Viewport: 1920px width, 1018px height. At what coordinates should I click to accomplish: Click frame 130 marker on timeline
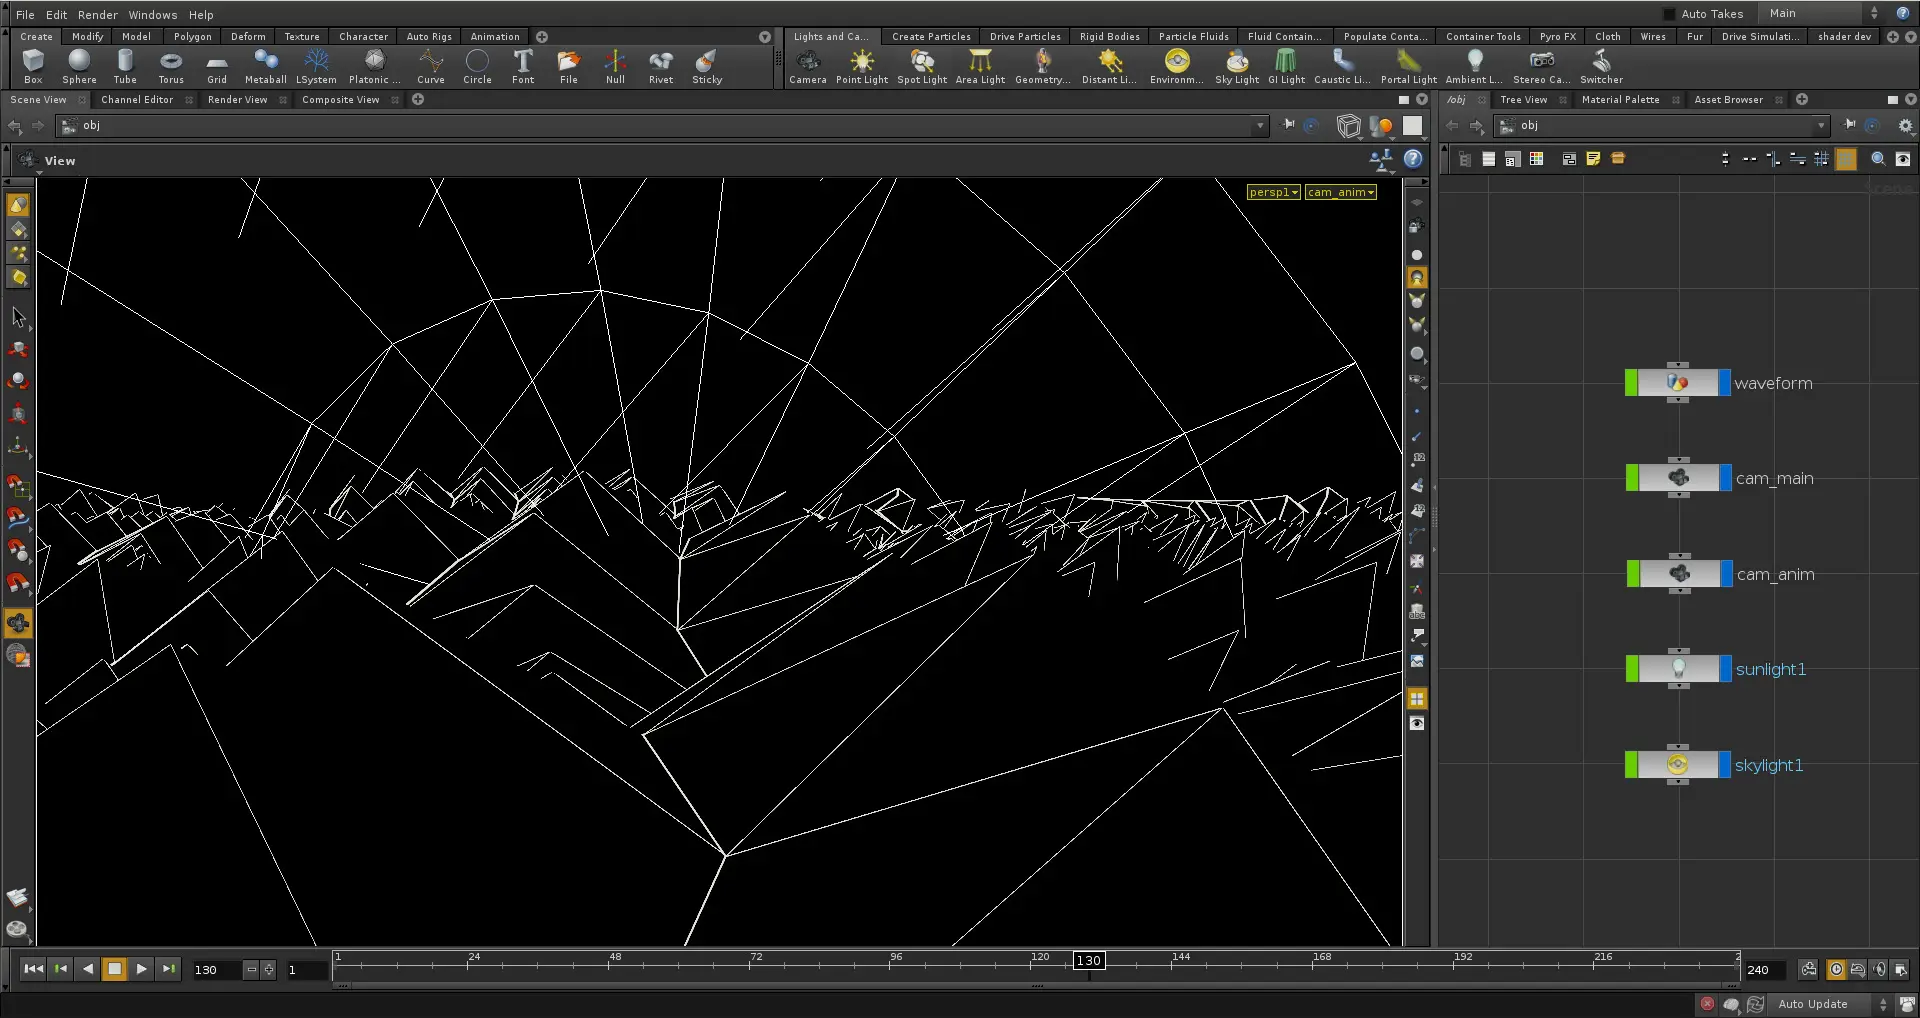pos(1088,961)
